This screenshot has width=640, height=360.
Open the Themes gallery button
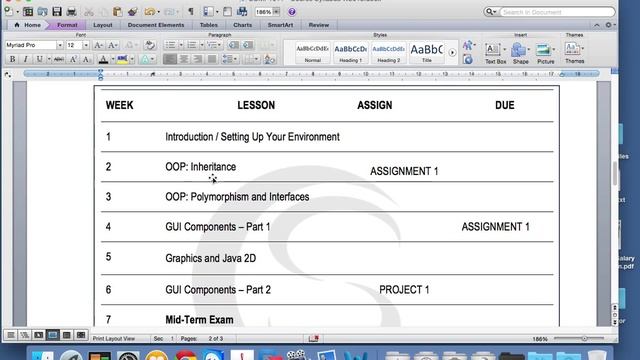574,52
